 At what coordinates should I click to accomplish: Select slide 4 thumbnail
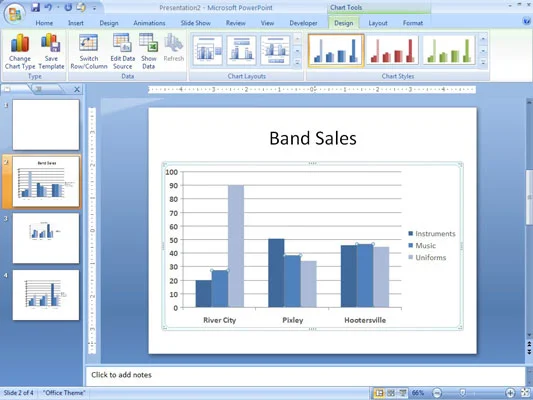point(46,295)
